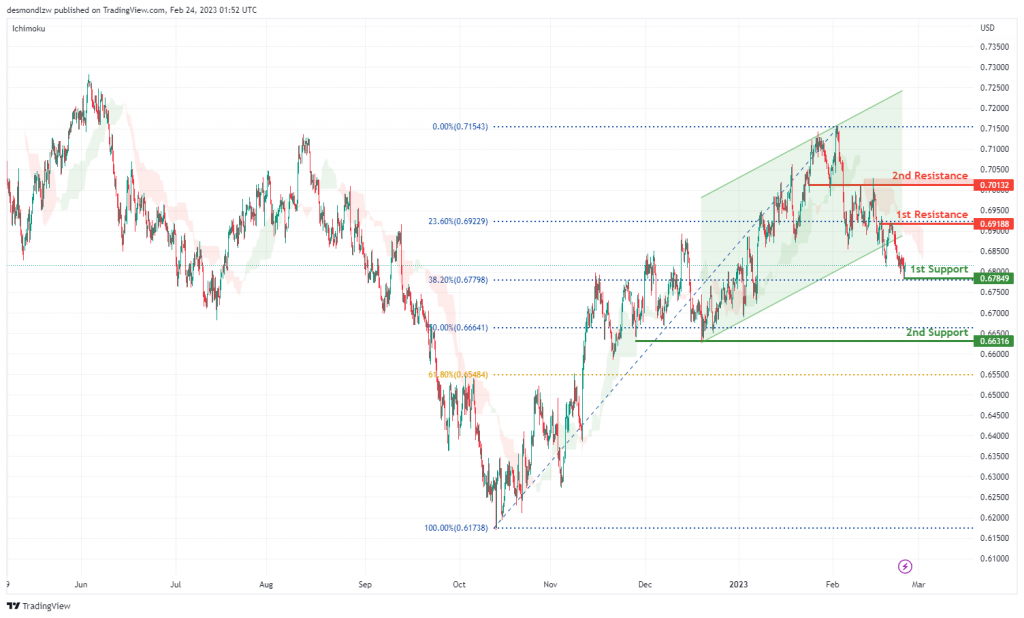Click the TradingView logo icon

(x=13, y=606)
